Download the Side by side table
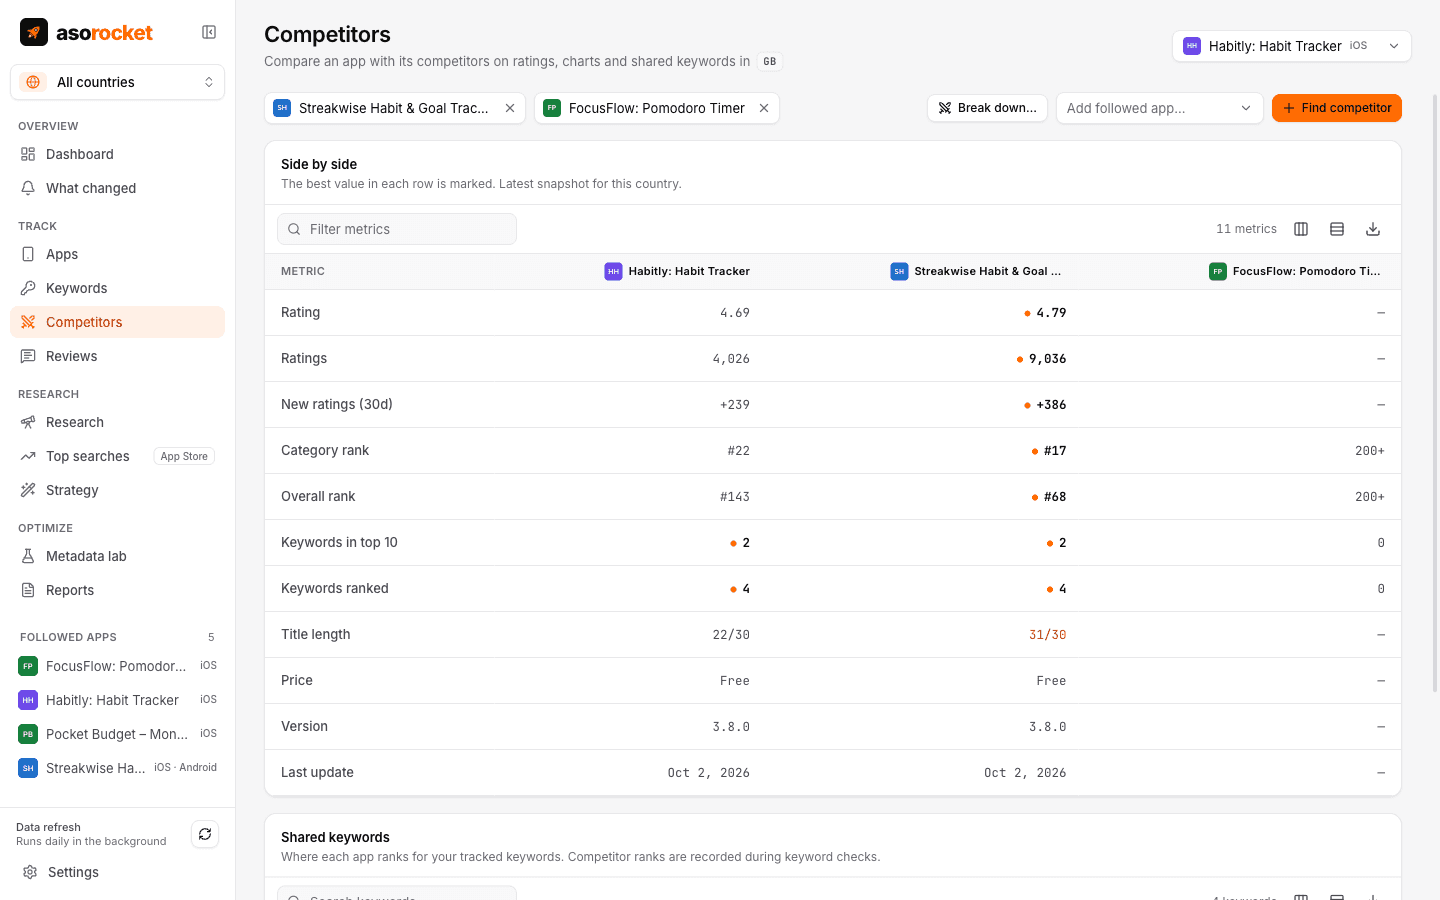1440x900 pixels. pyautogui.click(x=1373, y=229)
